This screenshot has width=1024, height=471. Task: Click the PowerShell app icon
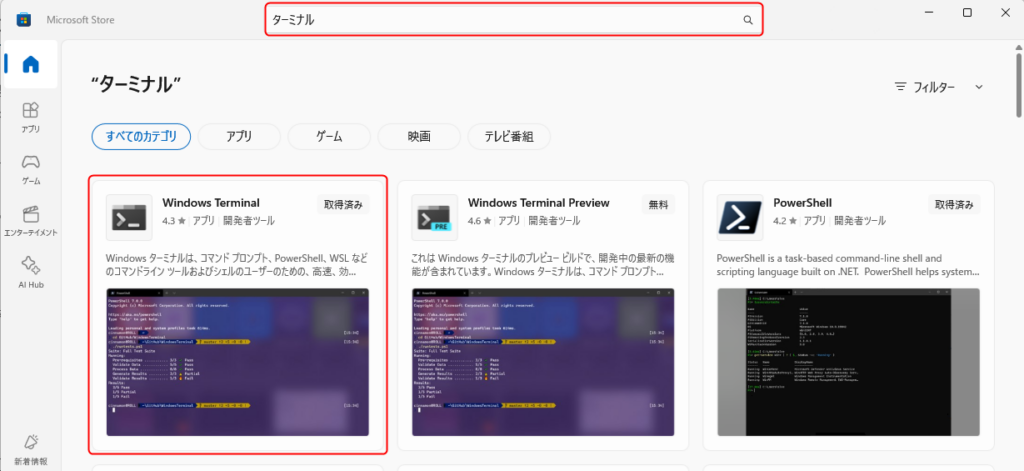tap(740, 217)
